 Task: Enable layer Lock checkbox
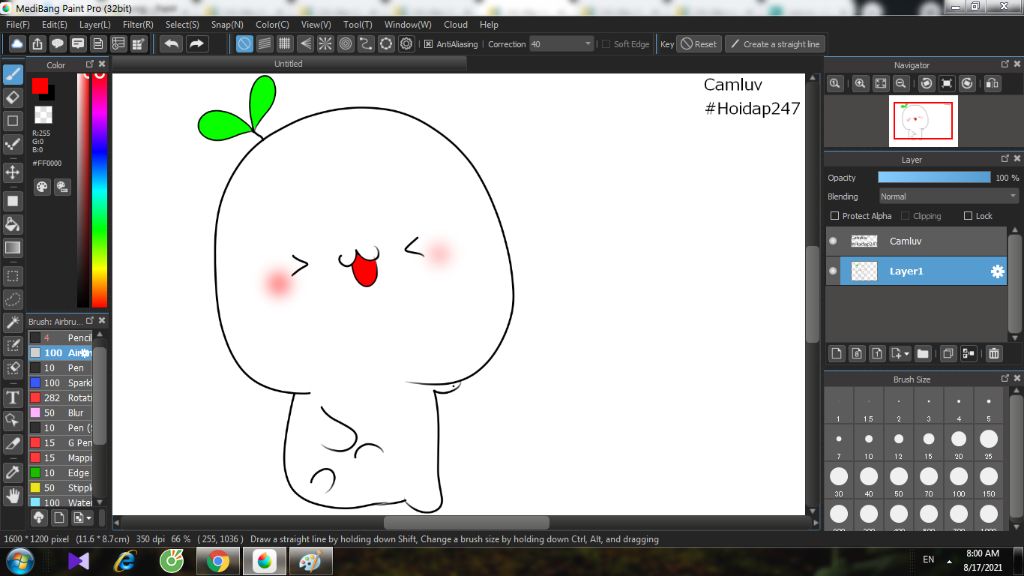point(968,216)
